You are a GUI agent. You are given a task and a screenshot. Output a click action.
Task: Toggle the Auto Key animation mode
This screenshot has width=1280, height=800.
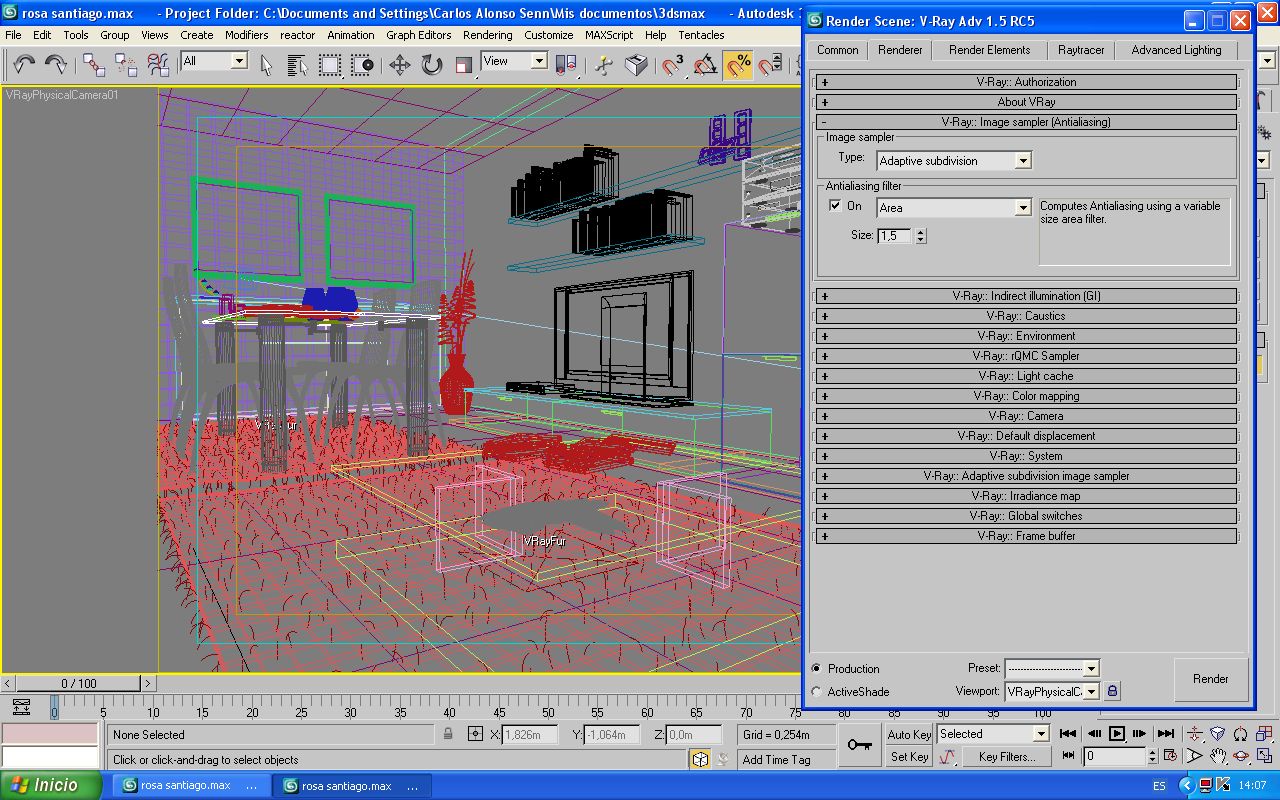pos(909,735)
